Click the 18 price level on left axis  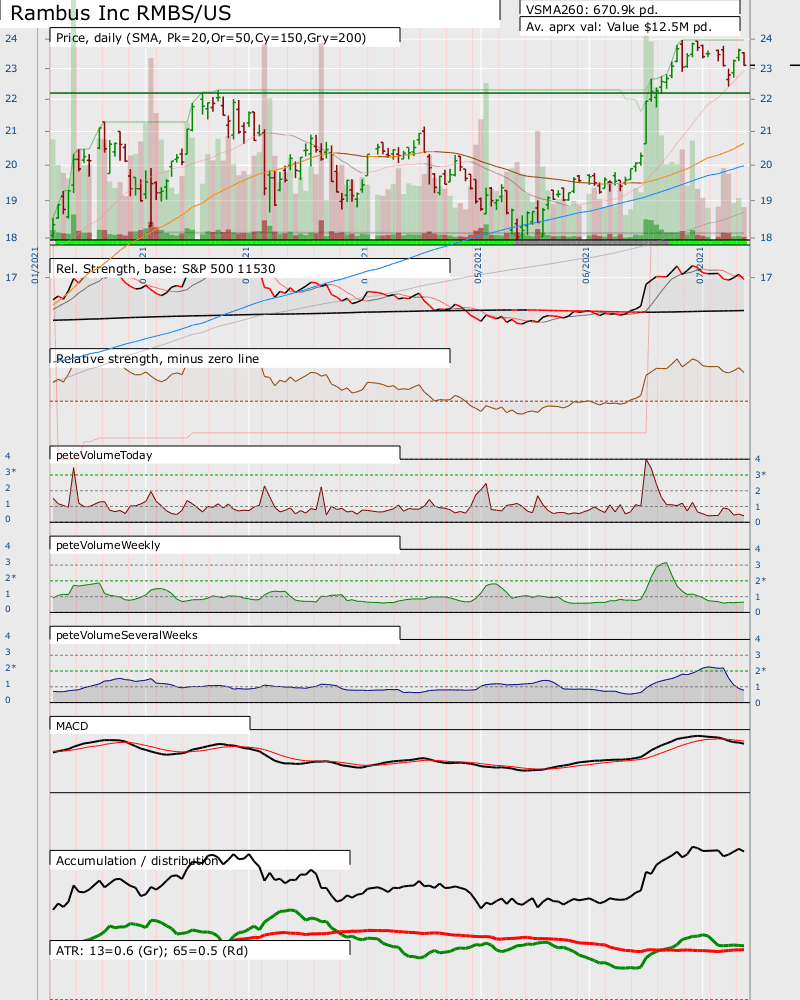(11, 237)
